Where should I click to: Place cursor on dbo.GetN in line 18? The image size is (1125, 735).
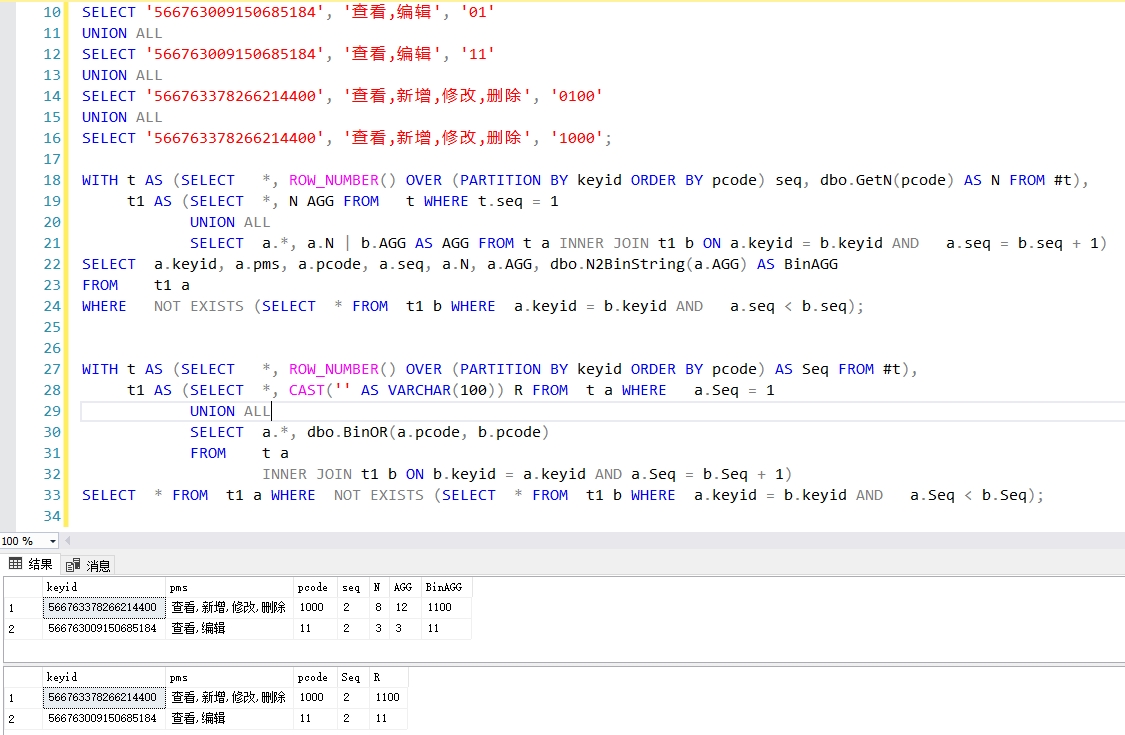(855, 180)
